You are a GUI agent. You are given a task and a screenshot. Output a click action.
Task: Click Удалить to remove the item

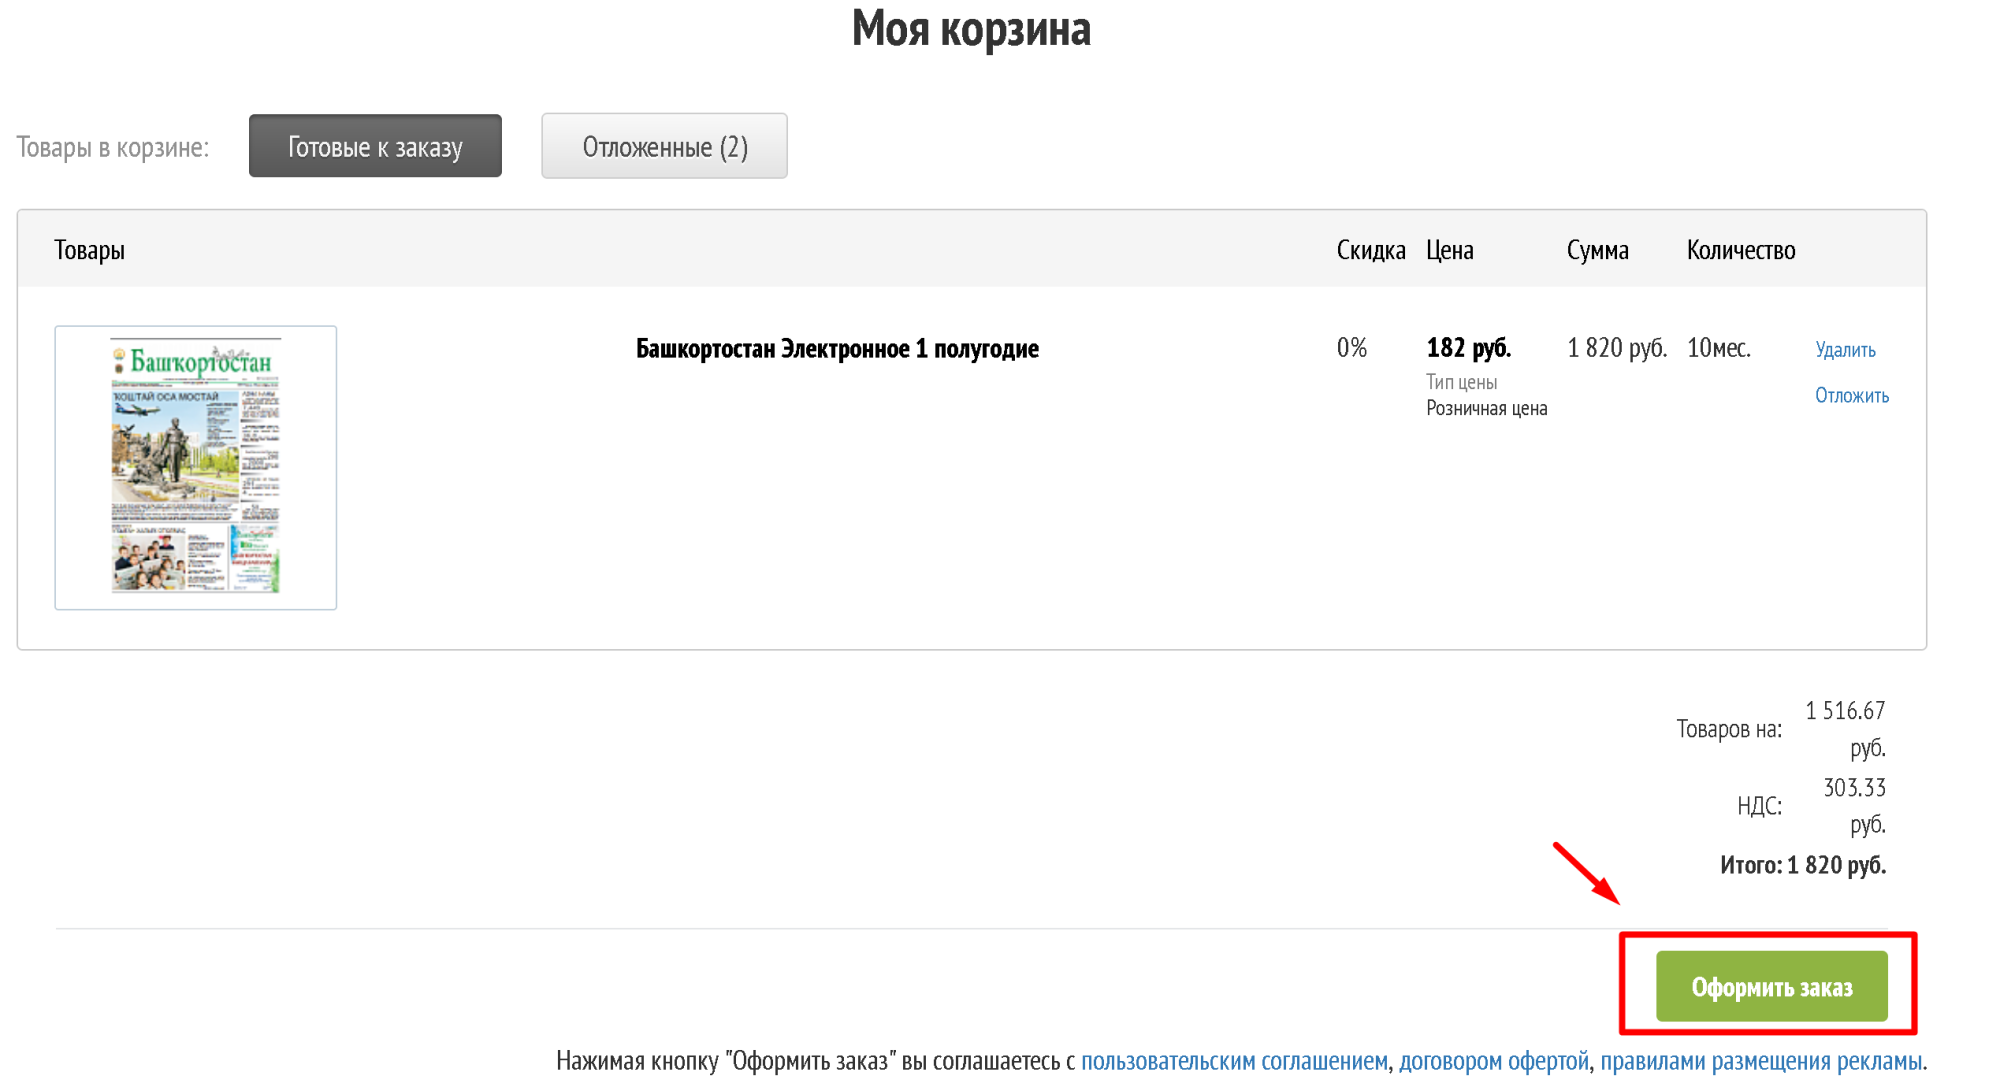[x=1845, y=349]
